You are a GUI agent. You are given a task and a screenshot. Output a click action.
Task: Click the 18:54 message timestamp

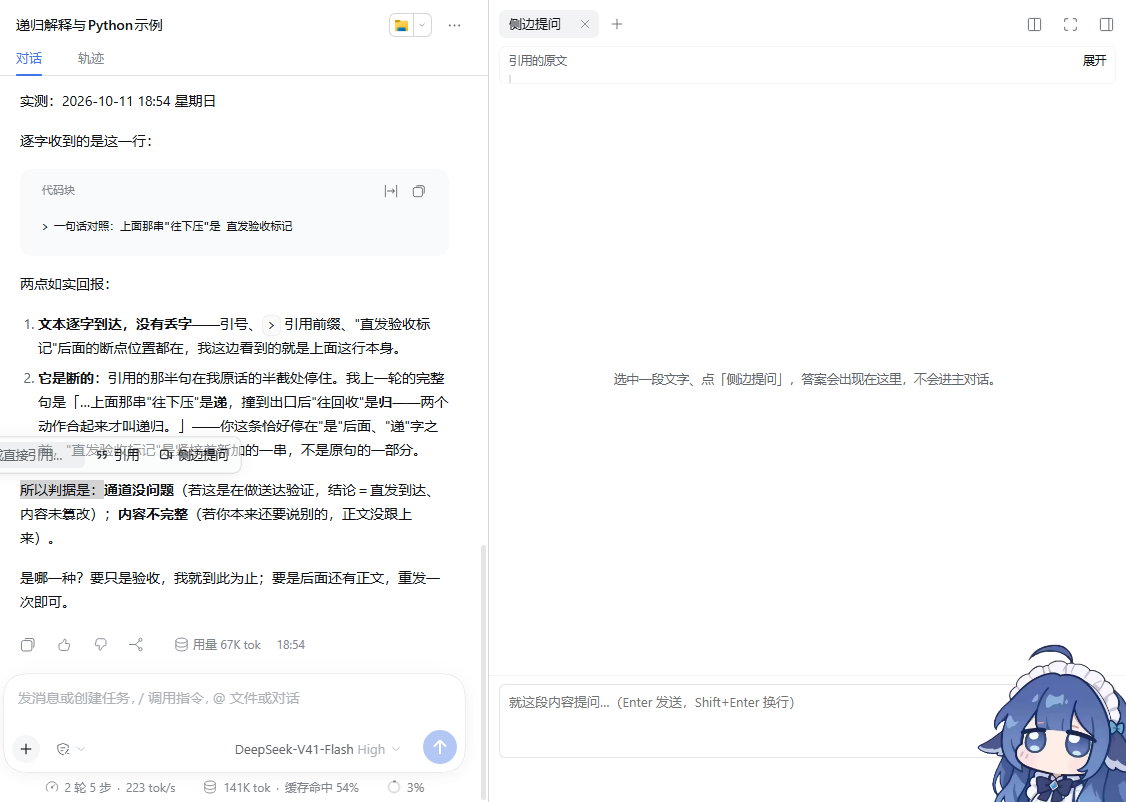(x=291, y=645)
